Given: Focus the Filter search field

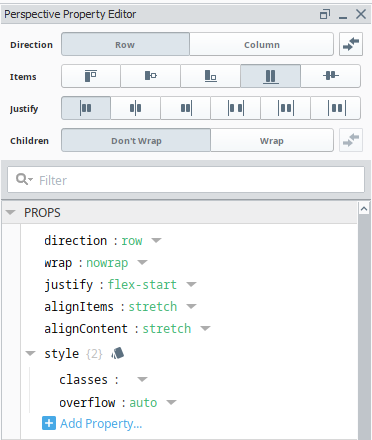Looking at the screenshot, I should 186,180.
